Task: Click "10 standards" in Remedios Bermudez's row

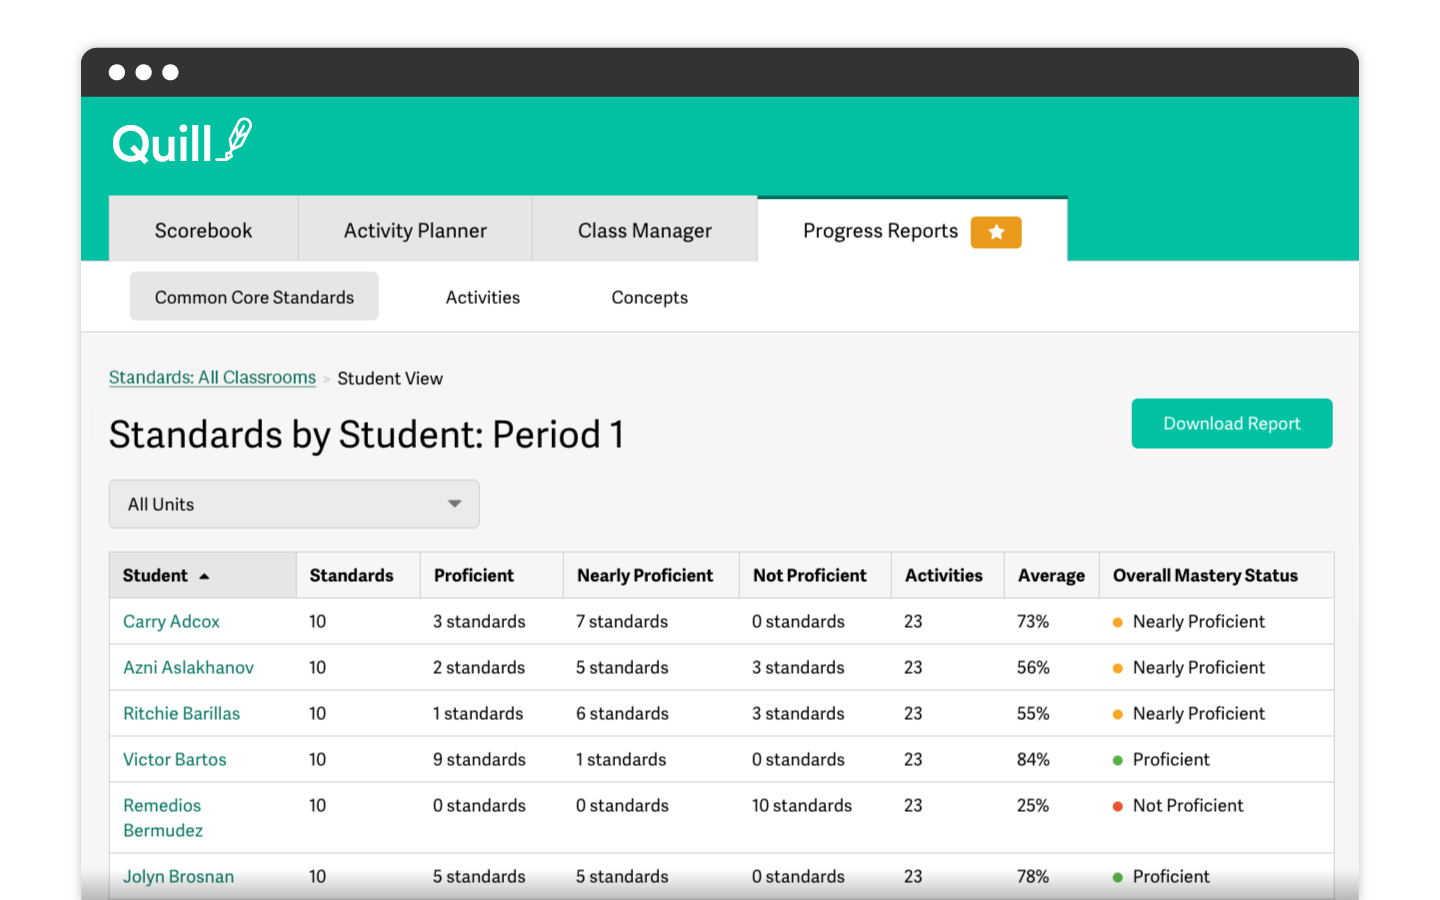Action: (x=802, y=805)
